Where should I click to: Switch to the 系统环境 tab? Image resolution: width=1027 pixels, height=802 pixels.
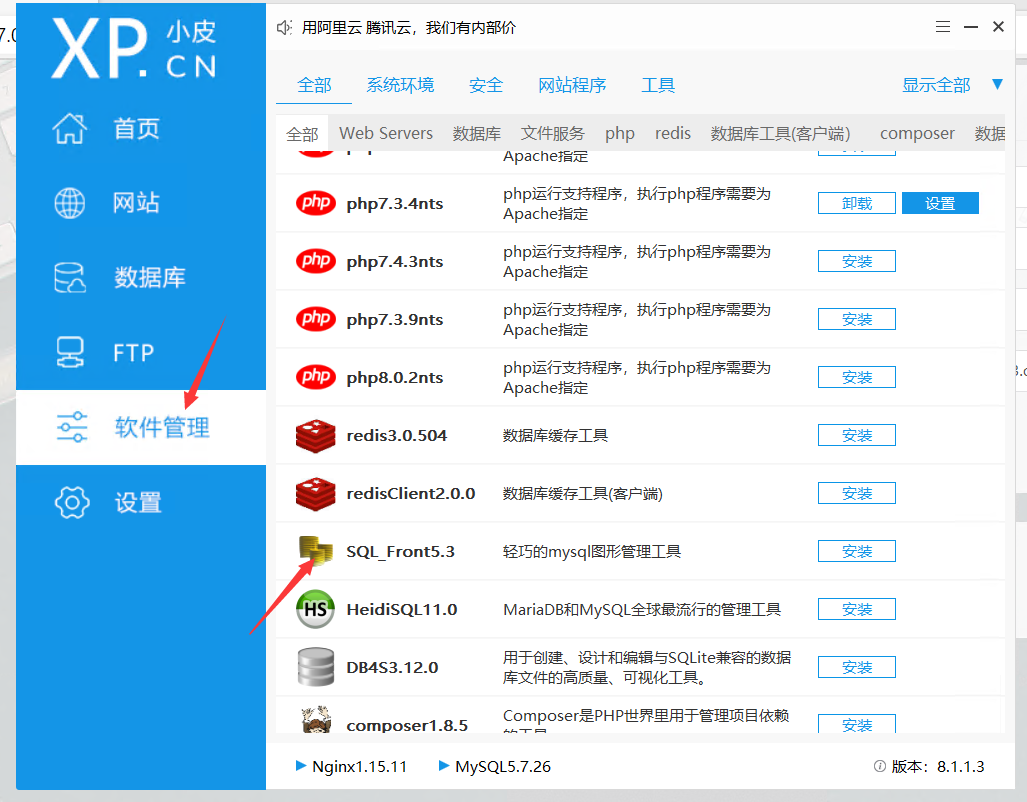coord(400,85)
